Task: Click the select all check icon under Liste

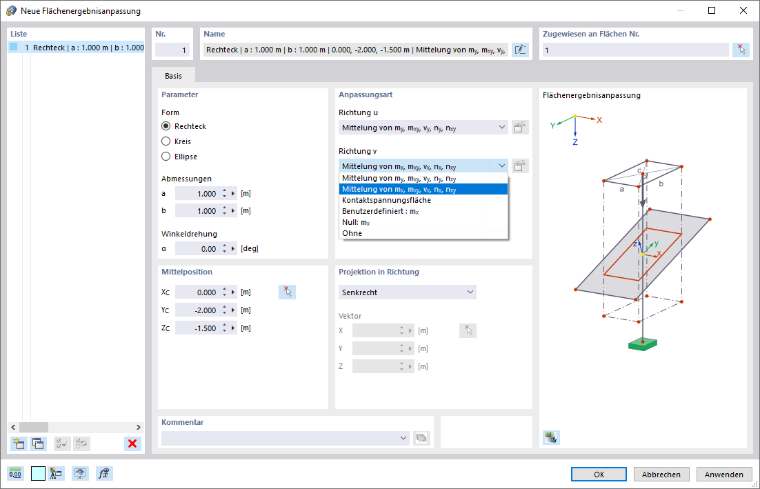Action: [x=62, y=443]
